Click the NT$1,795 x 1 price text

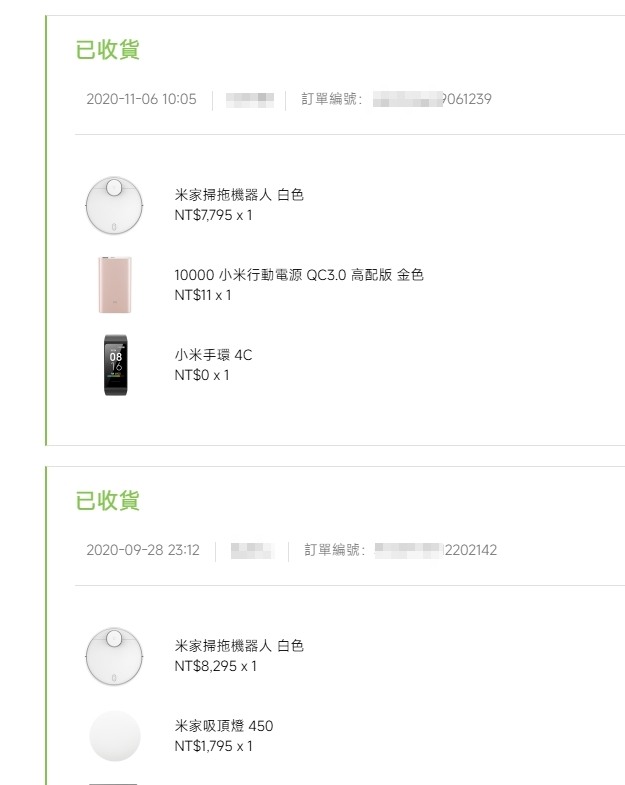pos(213,746)
